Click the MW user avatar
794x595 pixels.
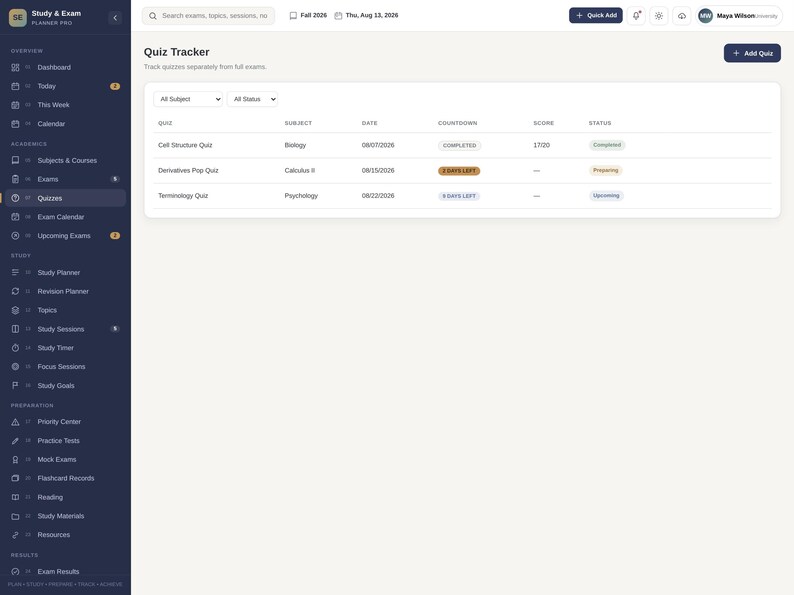click(x=705, y=16)
